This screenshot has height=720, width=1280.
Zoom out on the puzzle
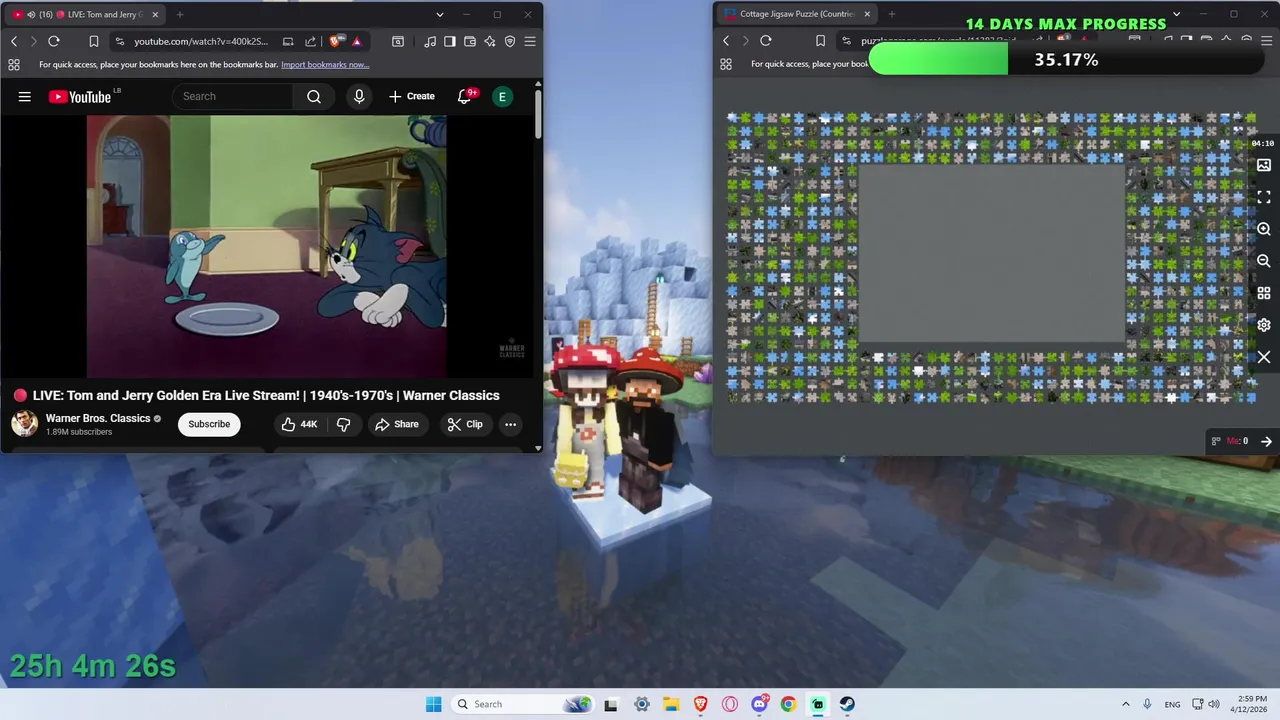click(1264, 261)
